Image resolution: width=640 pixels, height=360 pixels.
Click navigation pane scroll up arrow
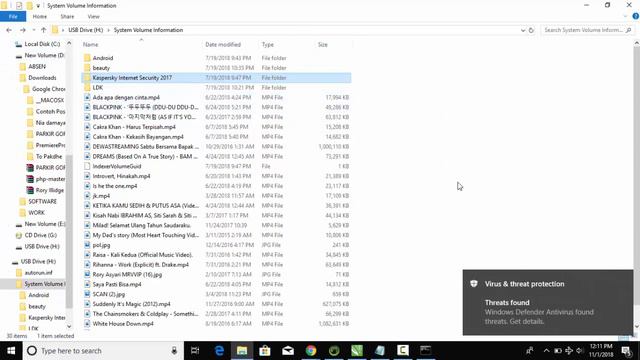[x=69, y=43]
